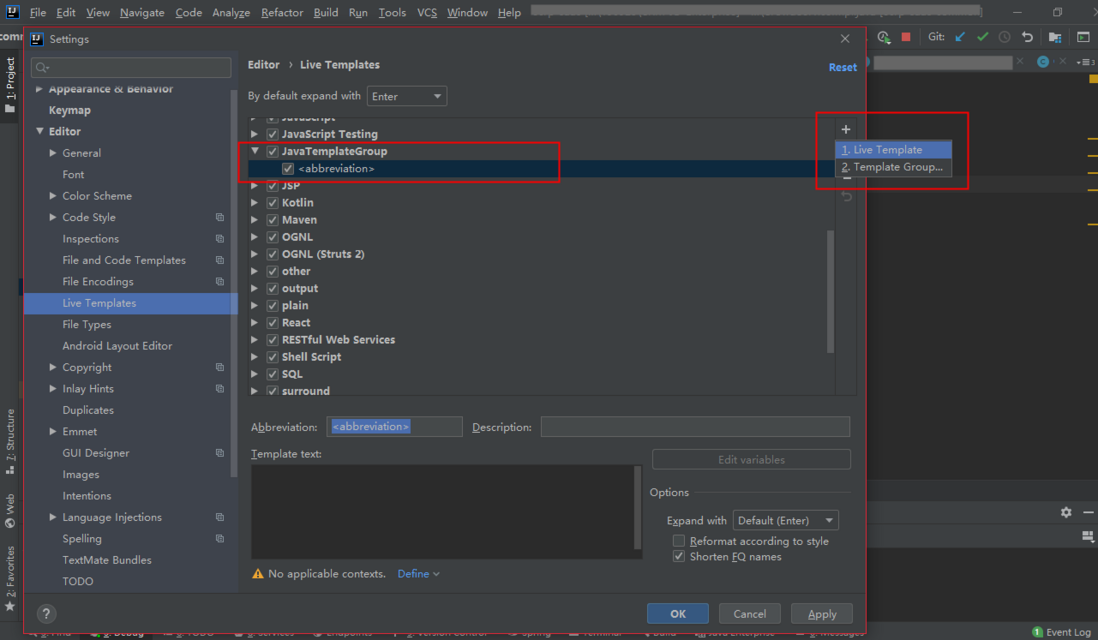Open the Project tool window tab
The width and height of the screenshot is (1098, 640).
coord(10,85)
